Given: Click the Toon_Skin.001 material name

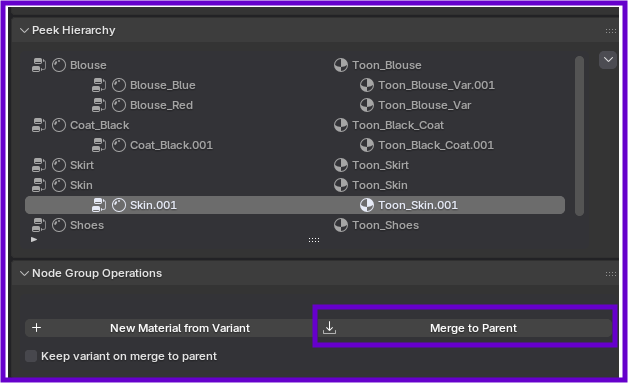Looking at the screenshot, I should coord(418,205).
